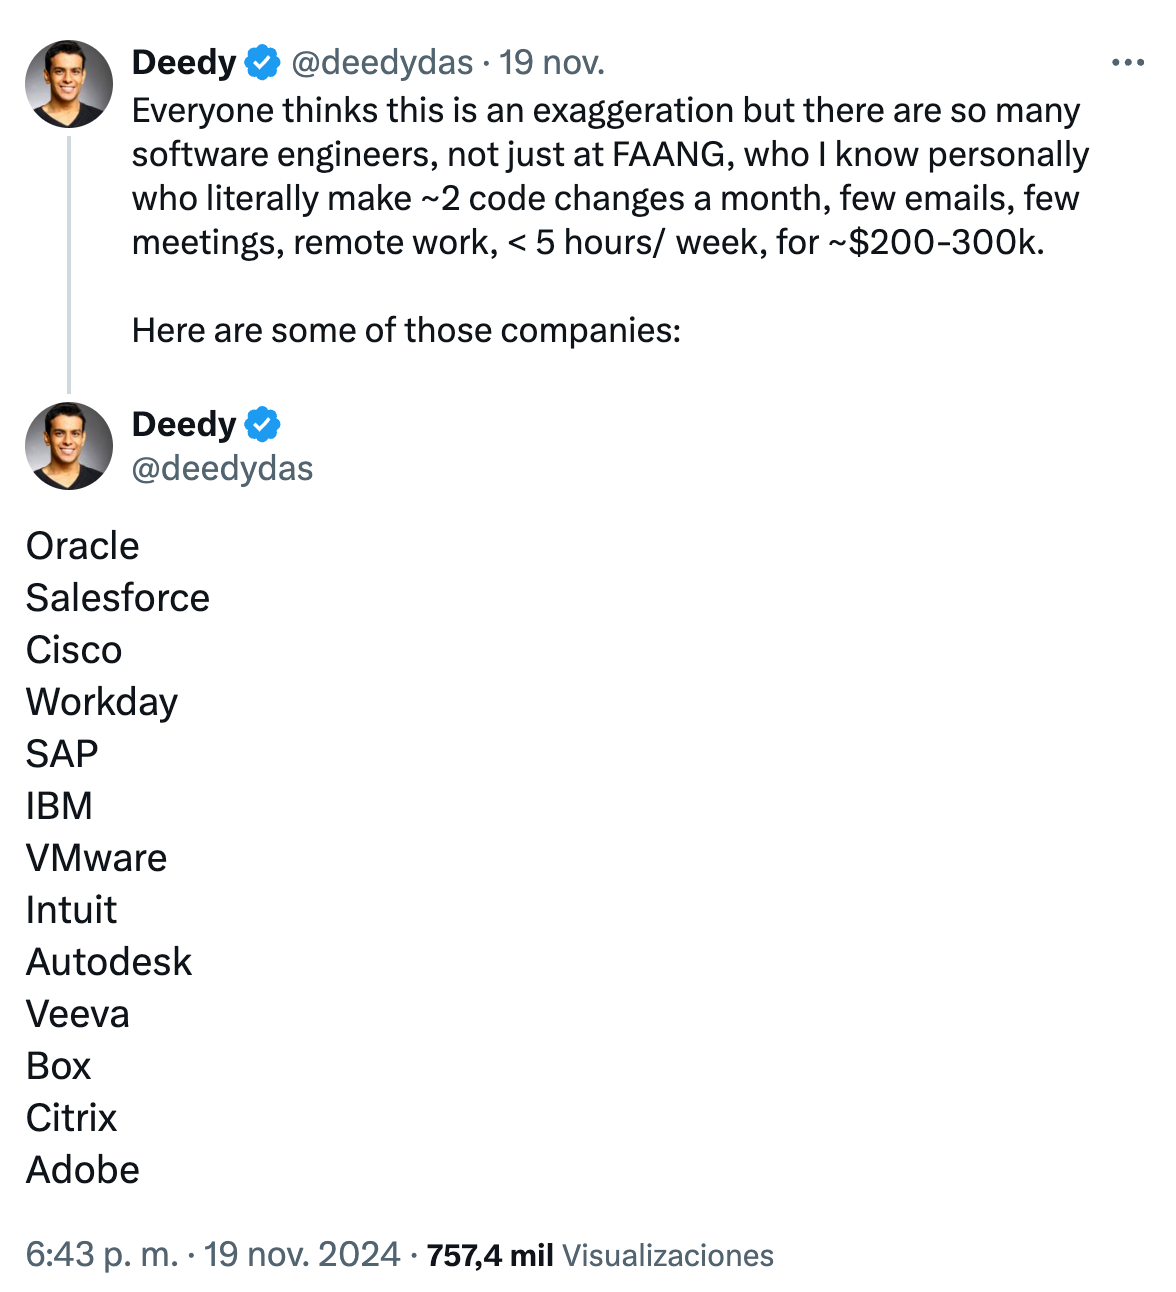Open the Deedy name on main tweet
Image resolution: width=1176 pixels, height=1292 pixels.
184,424
